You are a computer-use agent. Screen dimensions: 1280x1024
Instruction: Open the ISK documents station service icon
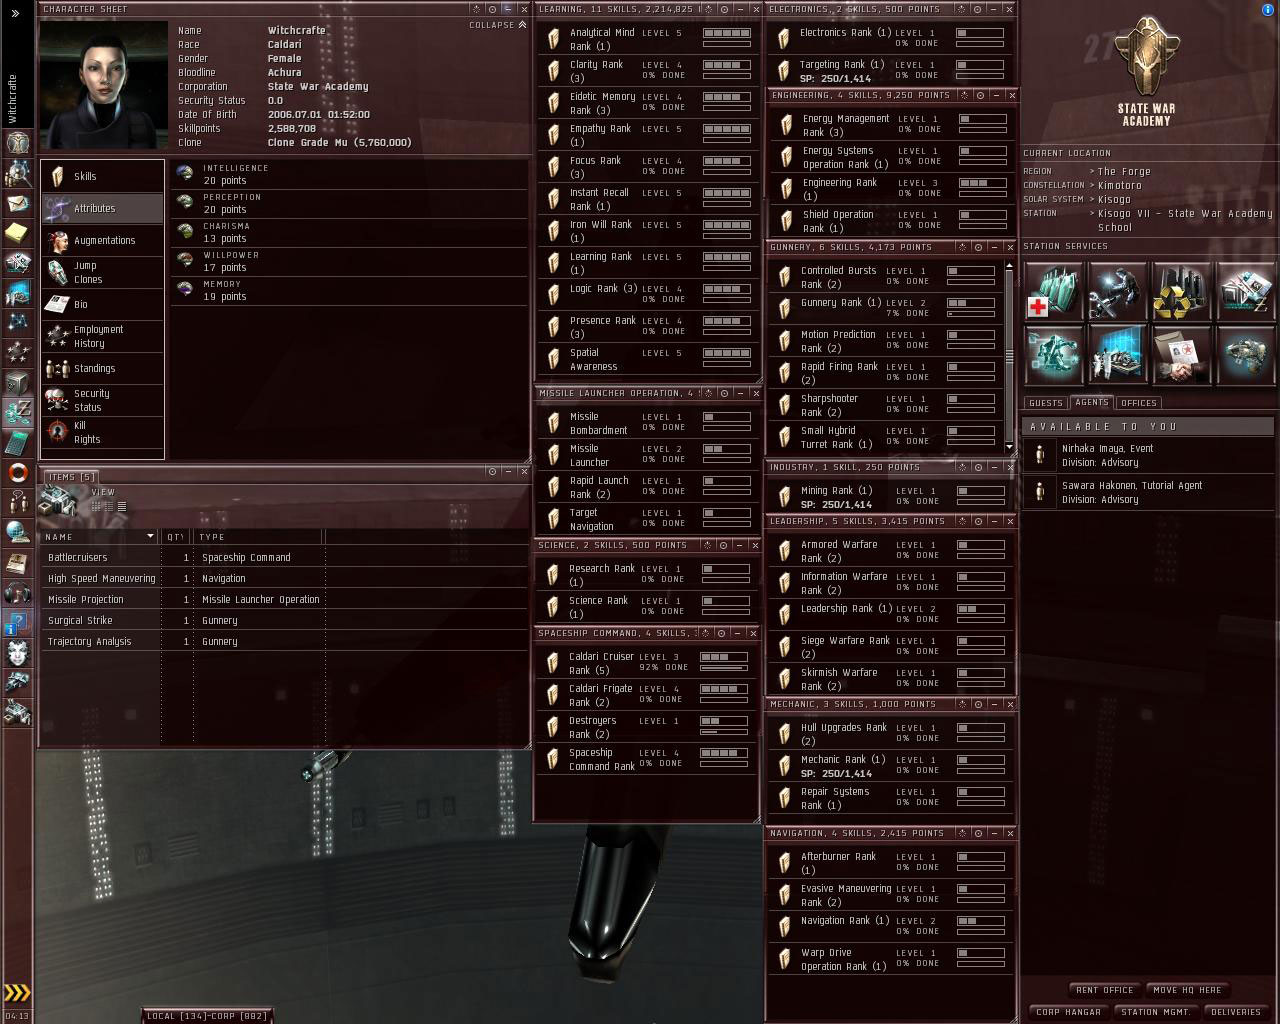(x=1245, y=291)
